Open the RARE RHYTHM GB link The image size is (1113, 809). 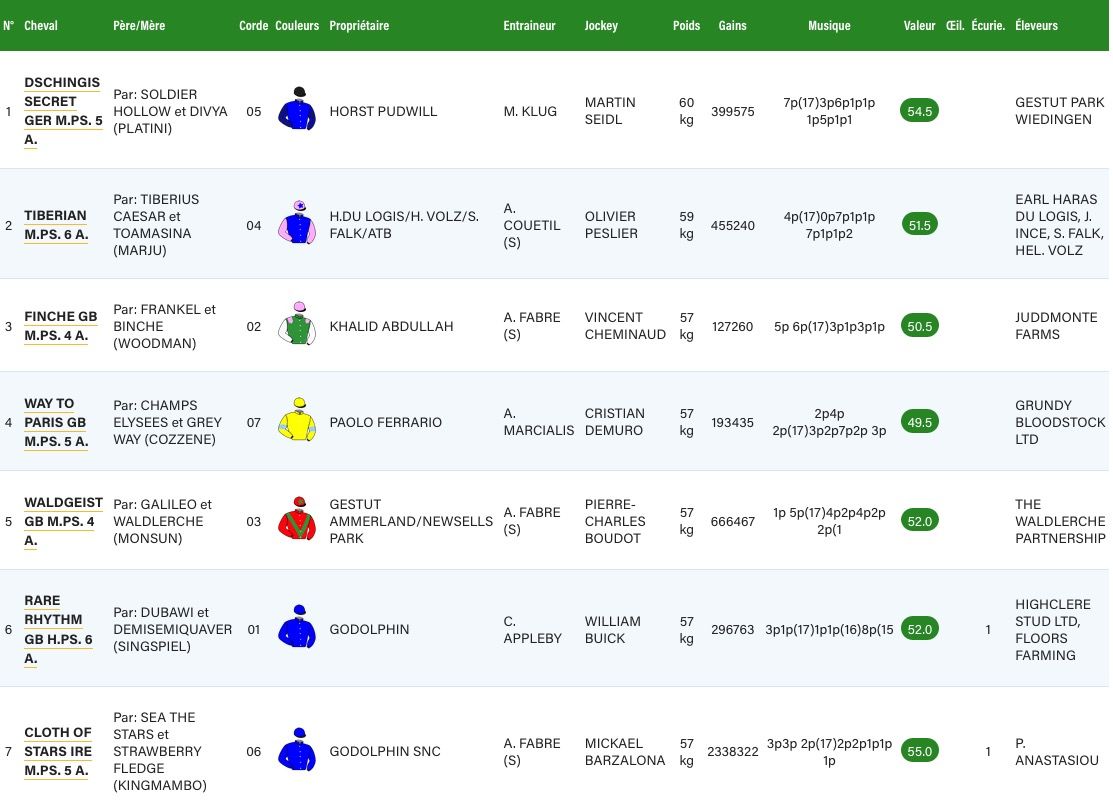(x=58, y=629)
